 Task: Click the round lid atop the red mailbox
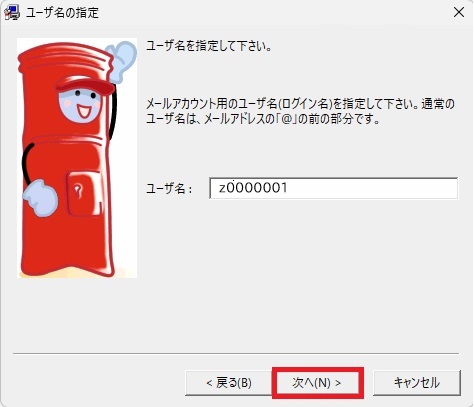65,57
